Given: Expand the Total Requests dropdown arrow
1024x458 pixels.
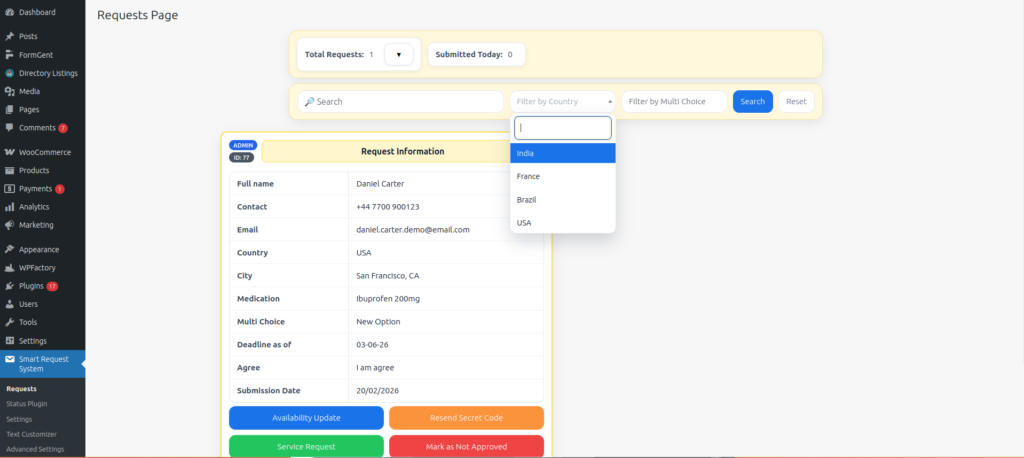Looking at the screenshot, I should 398,55.
